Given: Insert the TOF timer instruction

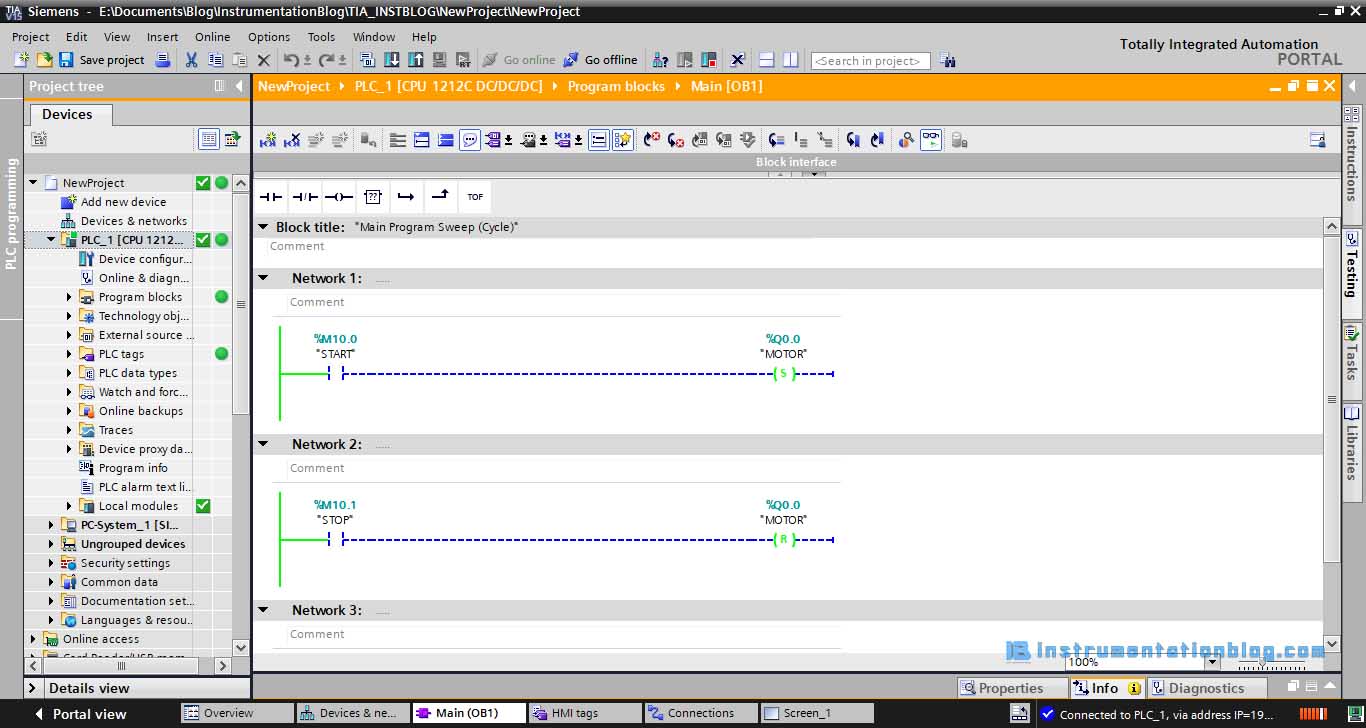Looking at the screenshot, I should click(475, 197).
